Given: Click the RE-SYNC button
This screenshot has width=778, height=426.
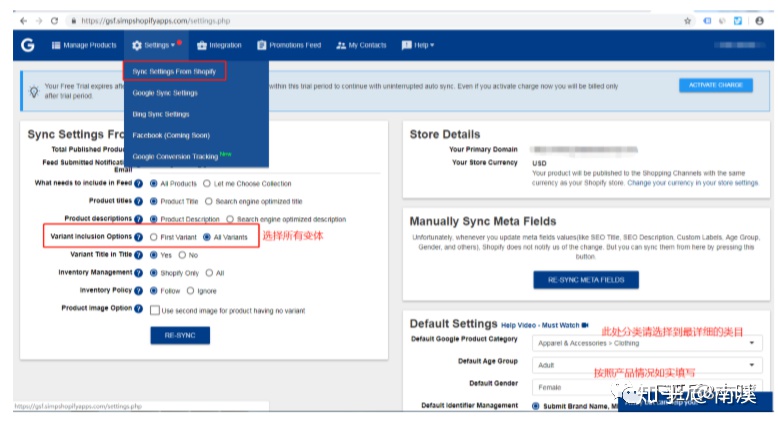Looking at the screenshot, I should (180, 335).
